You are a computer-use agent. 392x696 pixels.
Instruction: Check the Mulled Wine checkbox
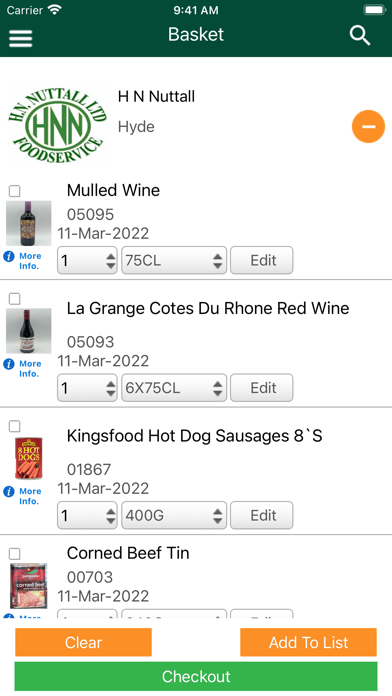pyautogui.click(x=15, y=191)
